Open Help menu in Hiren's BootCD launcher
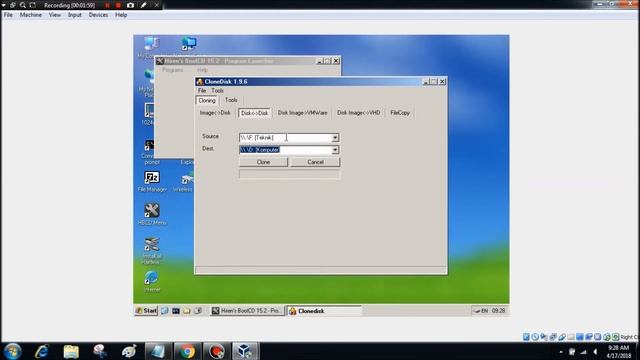The image size is (640, 360). [202, 70]
